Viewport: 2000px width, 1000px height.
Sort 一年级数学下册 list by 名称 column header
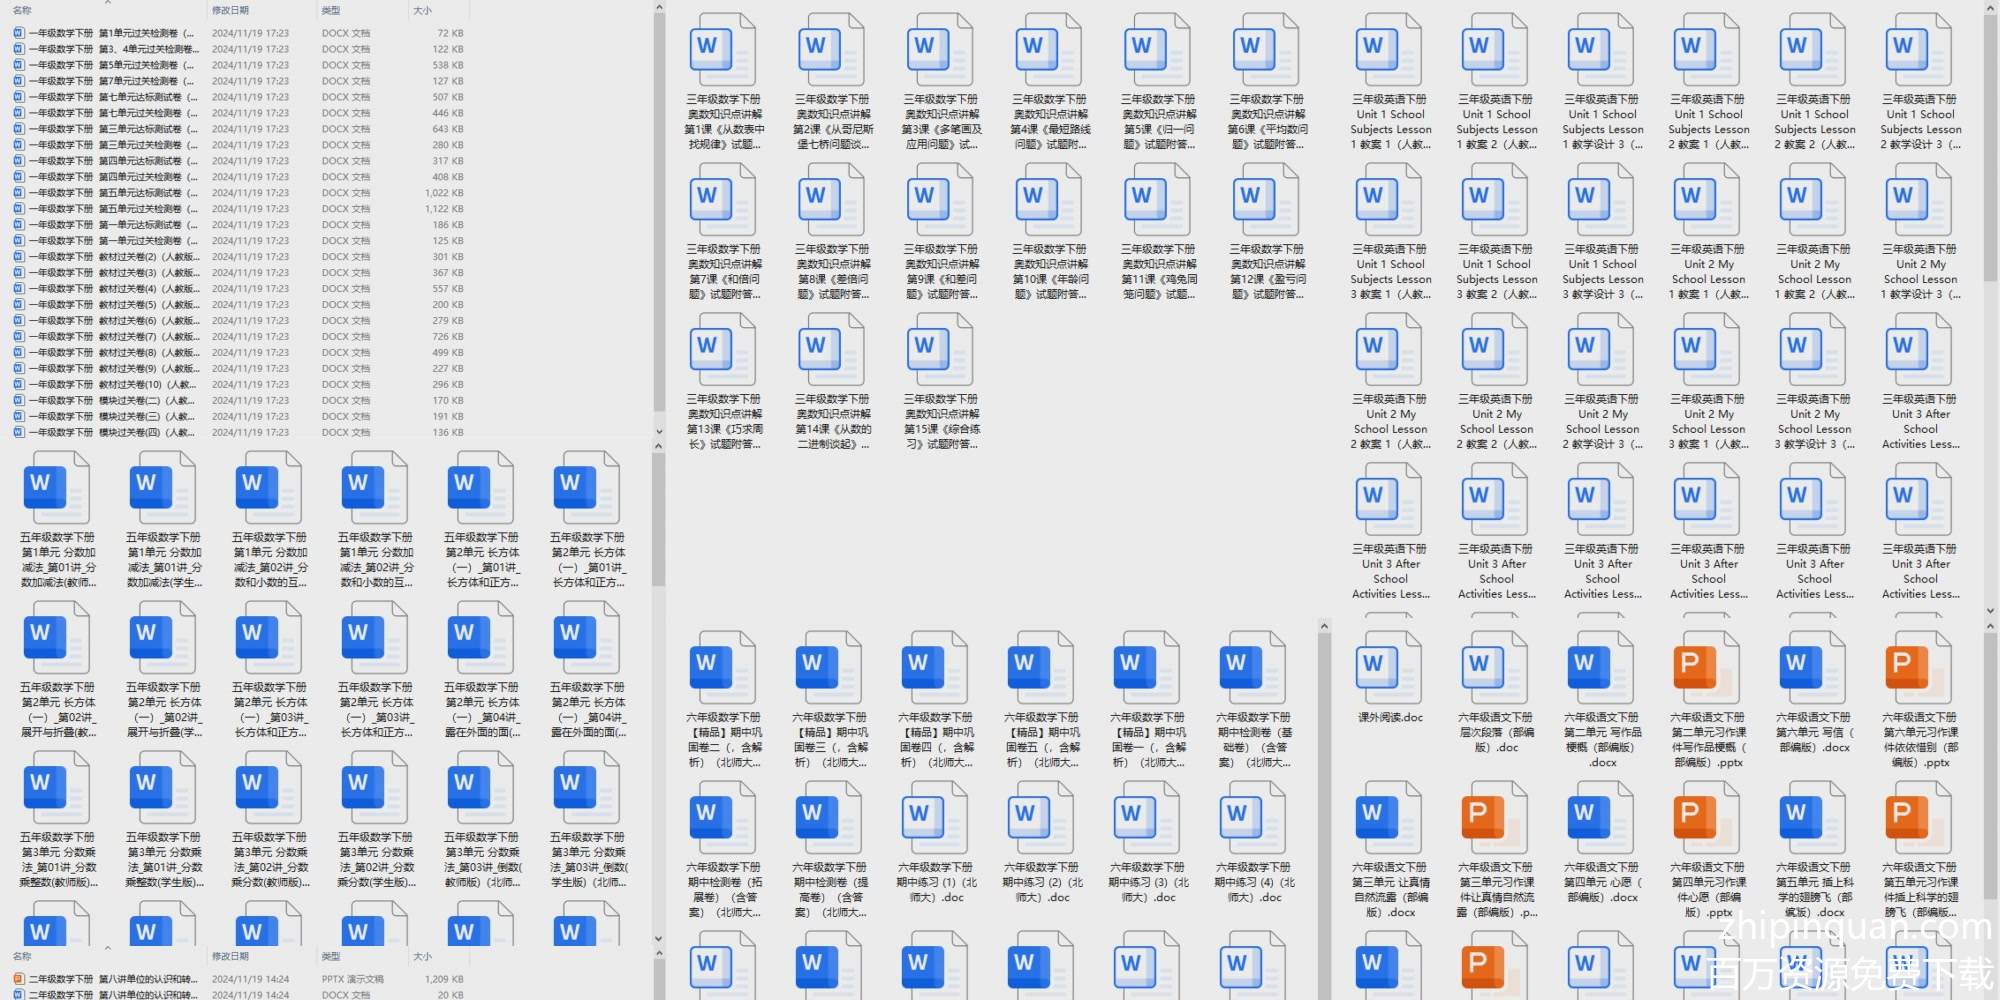point(22,10)
